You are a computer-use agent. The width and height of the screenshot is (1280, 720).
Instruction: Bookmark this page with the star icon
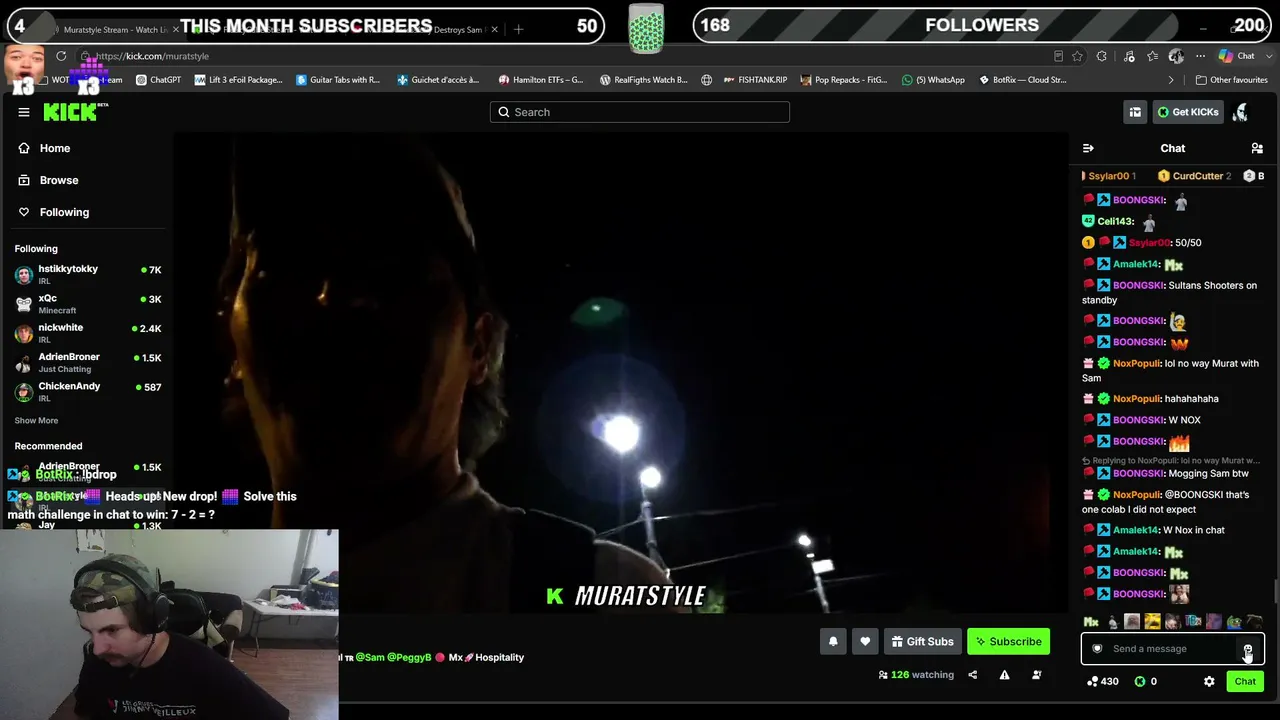(1077, 56)
